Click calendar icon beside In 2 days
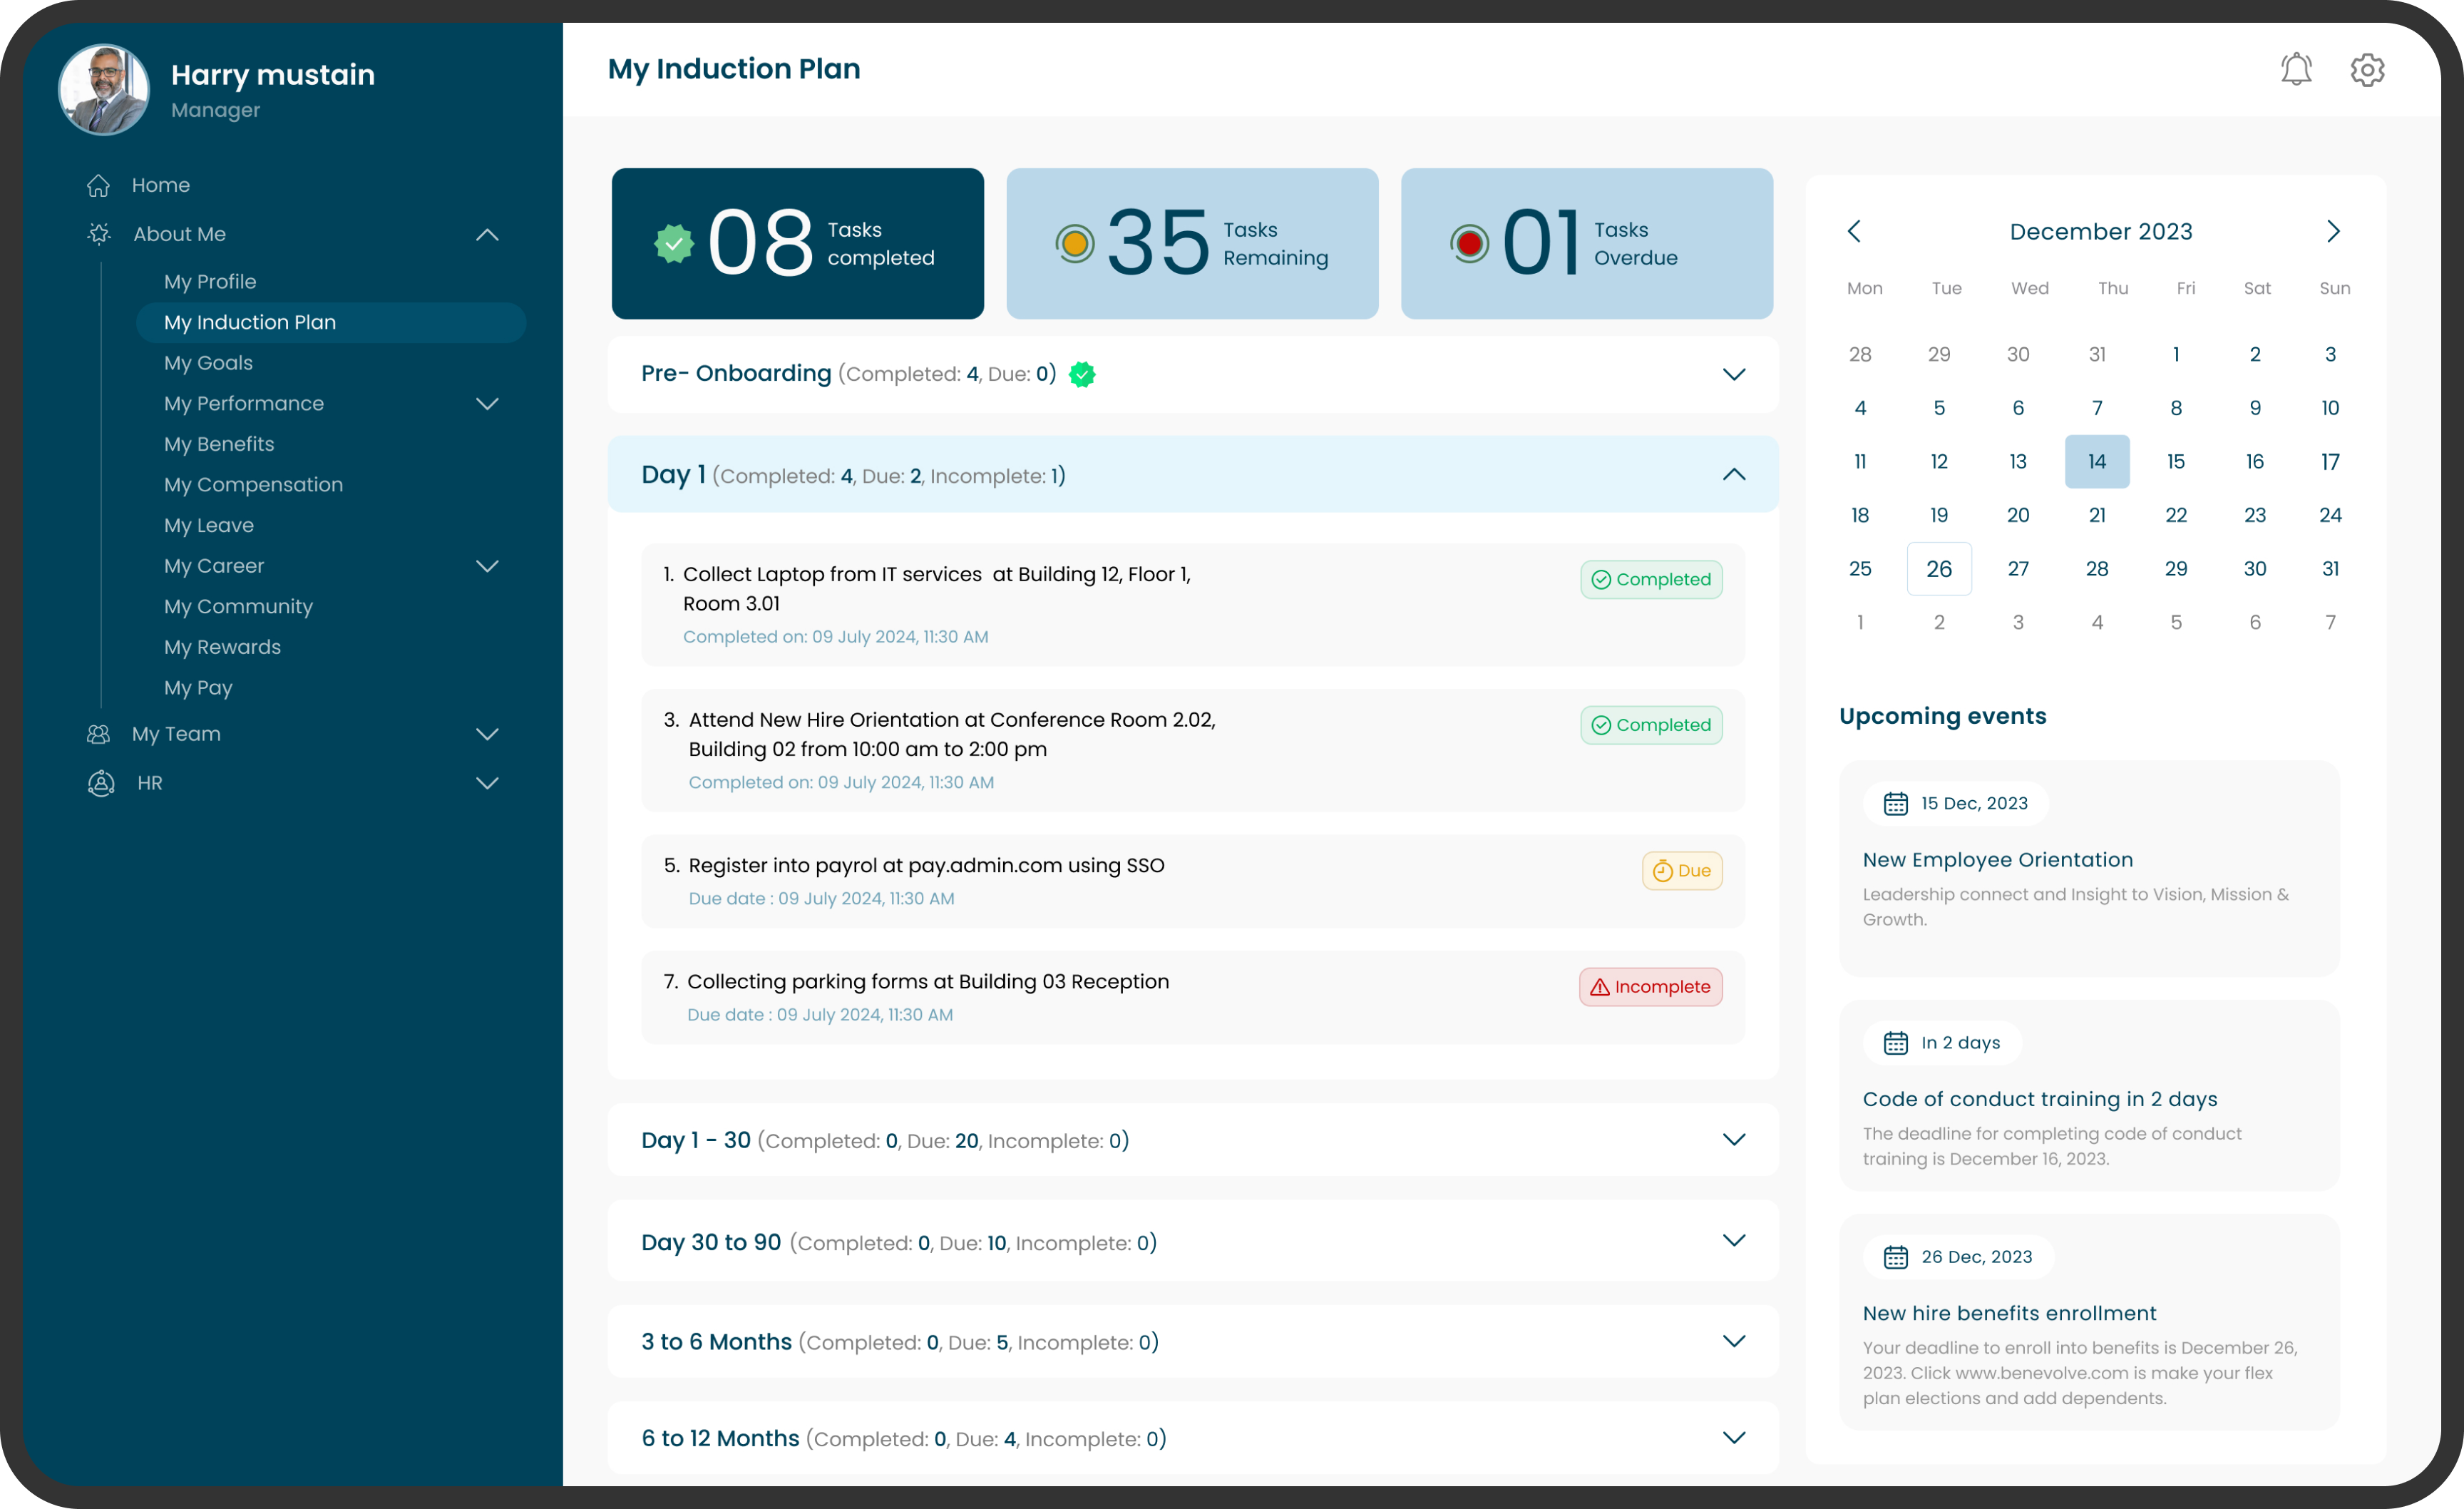This screenshot has height=1509, width=2464. pyautogui.click(x=1895, y=1043)
